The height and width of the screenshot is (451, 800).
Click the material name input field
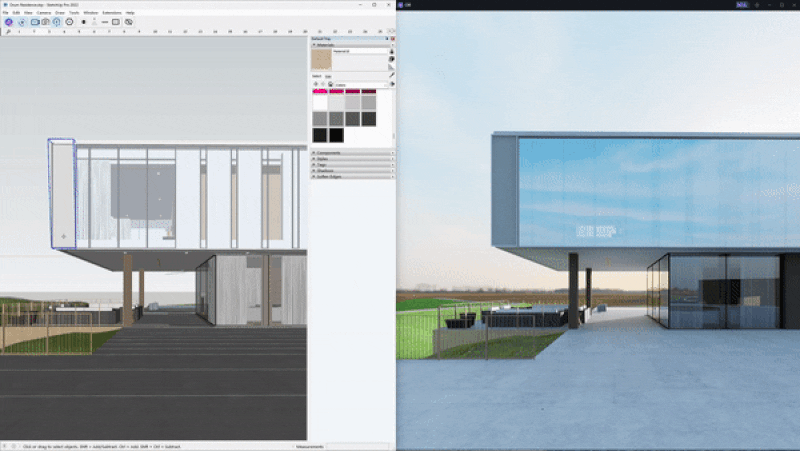click(360, 51)
